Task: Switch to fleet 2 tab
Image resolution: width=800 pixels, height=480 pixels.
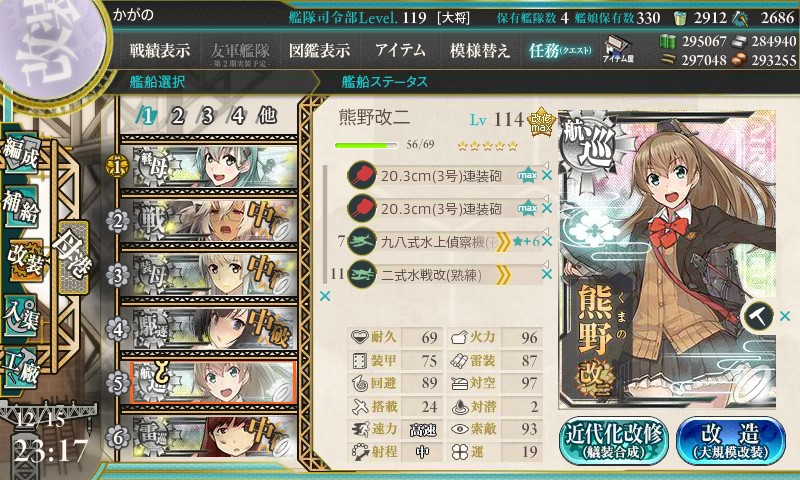Action: tap(177, 116)
